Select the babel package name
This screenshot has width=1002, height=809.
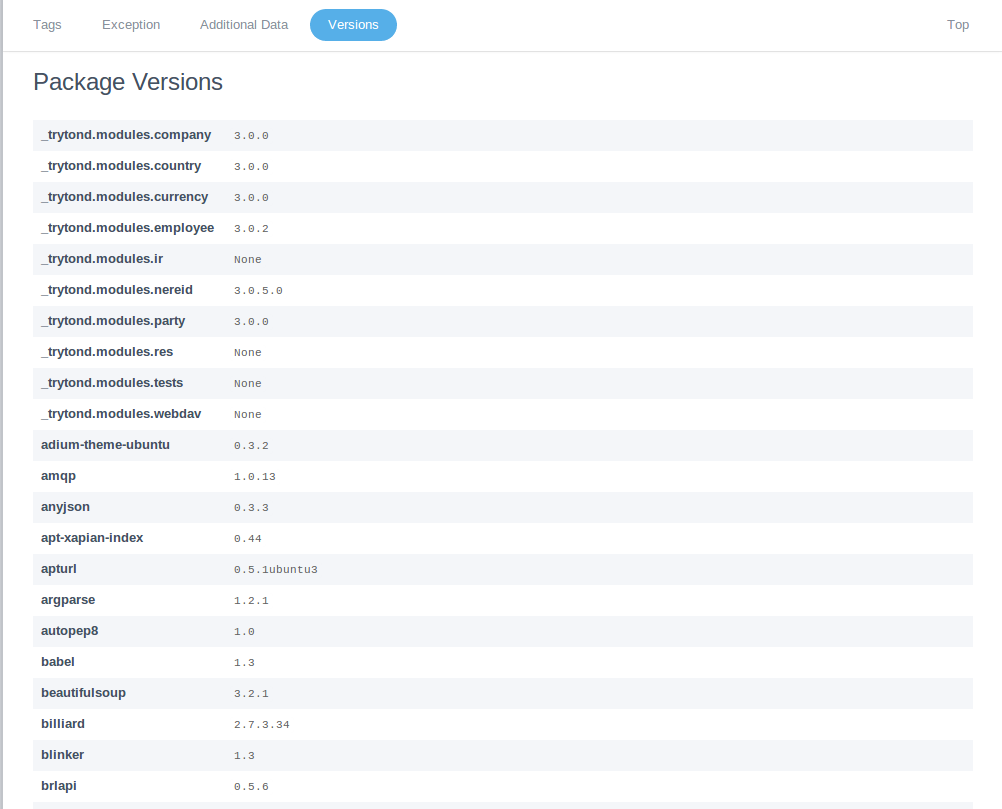(58, 662)
